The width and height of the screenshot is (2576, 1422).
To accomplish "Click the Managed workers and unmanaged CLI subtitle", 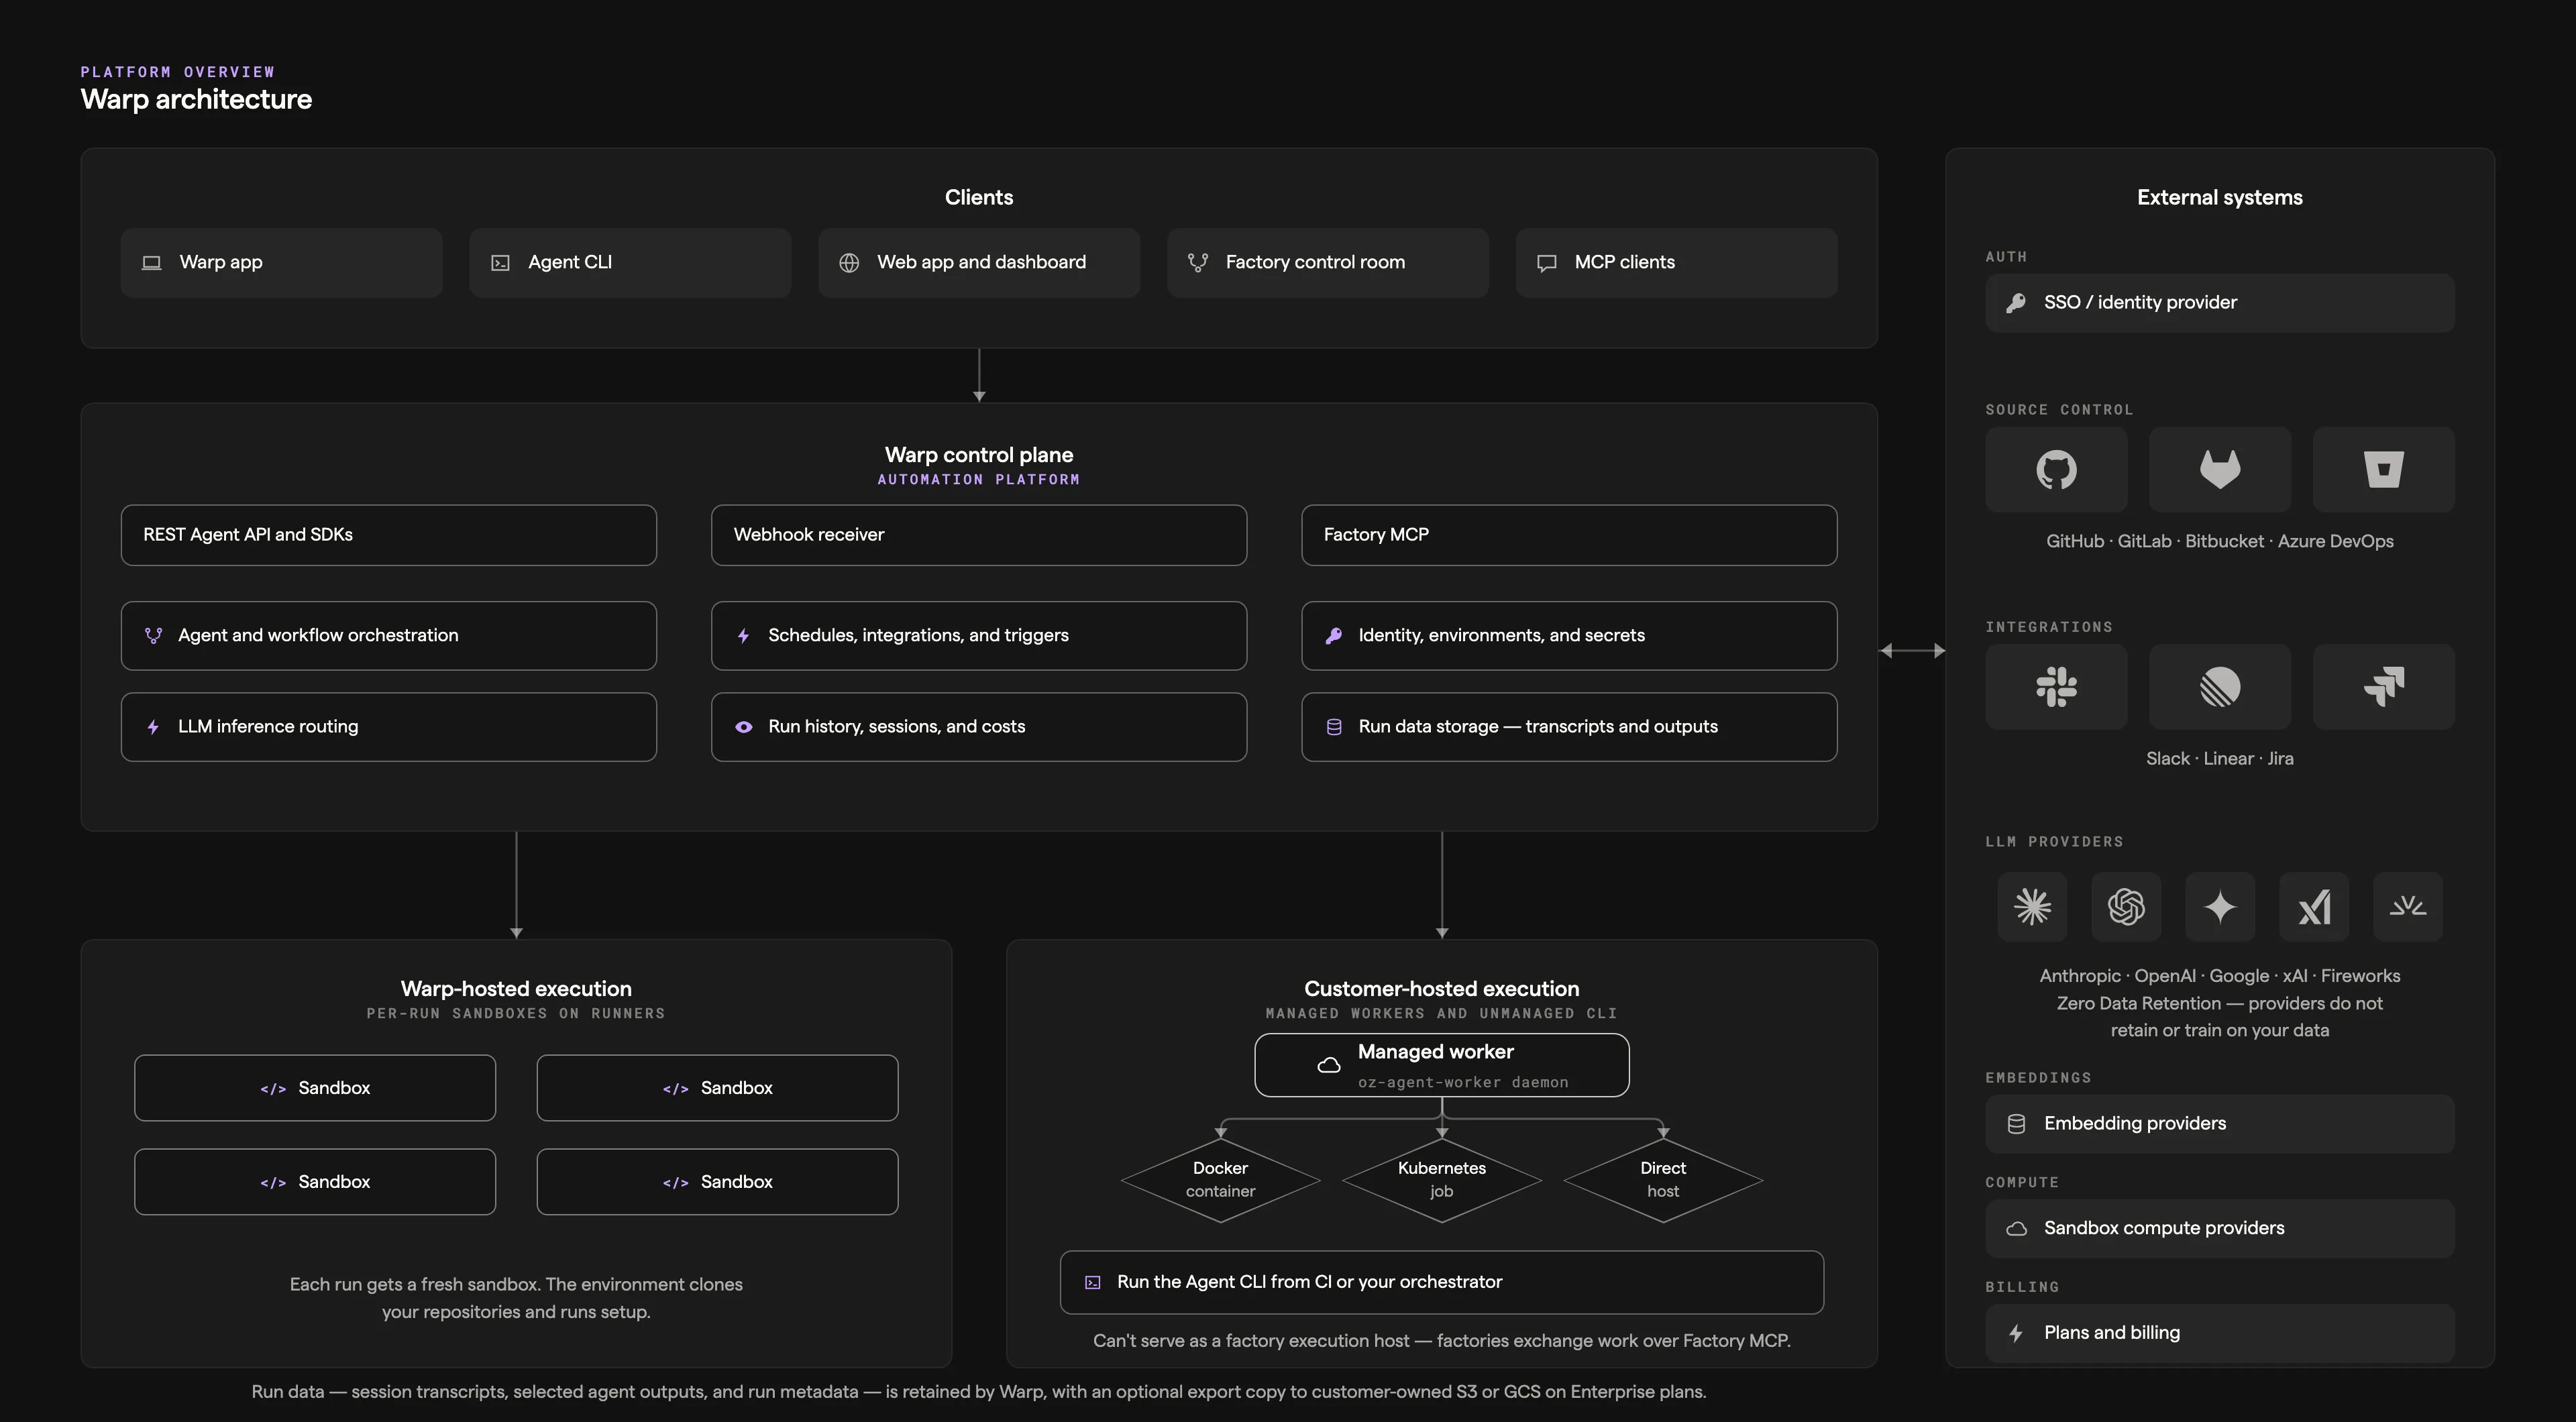I will 1441,1014.
